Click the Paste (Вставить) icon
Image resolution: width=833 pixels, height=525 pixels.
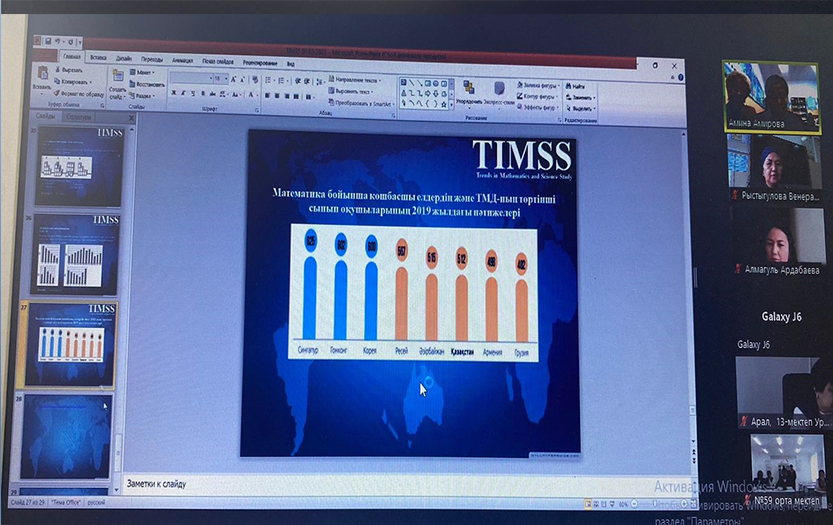(x=41, y=76)
